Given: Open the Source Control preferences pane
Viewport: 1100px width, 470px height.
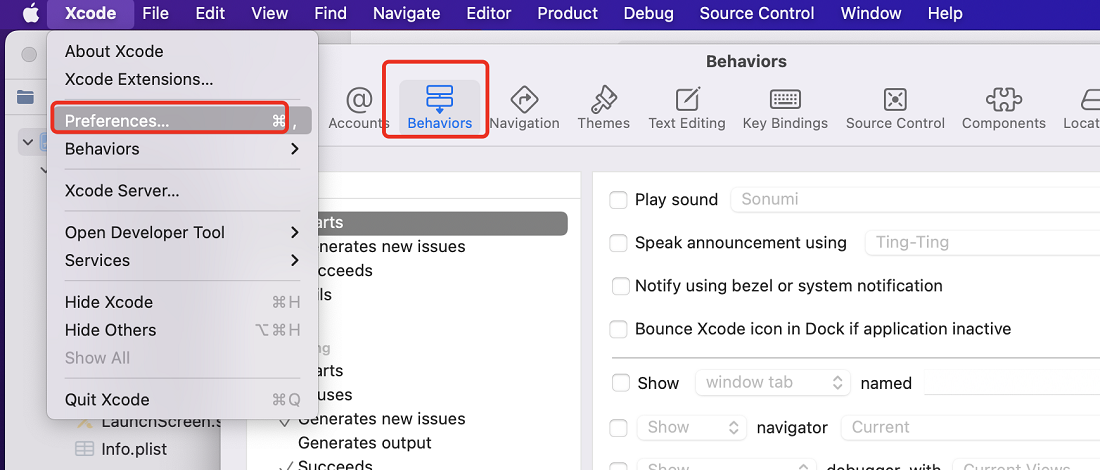Looking at the screenshot, I should click(895, 109).
